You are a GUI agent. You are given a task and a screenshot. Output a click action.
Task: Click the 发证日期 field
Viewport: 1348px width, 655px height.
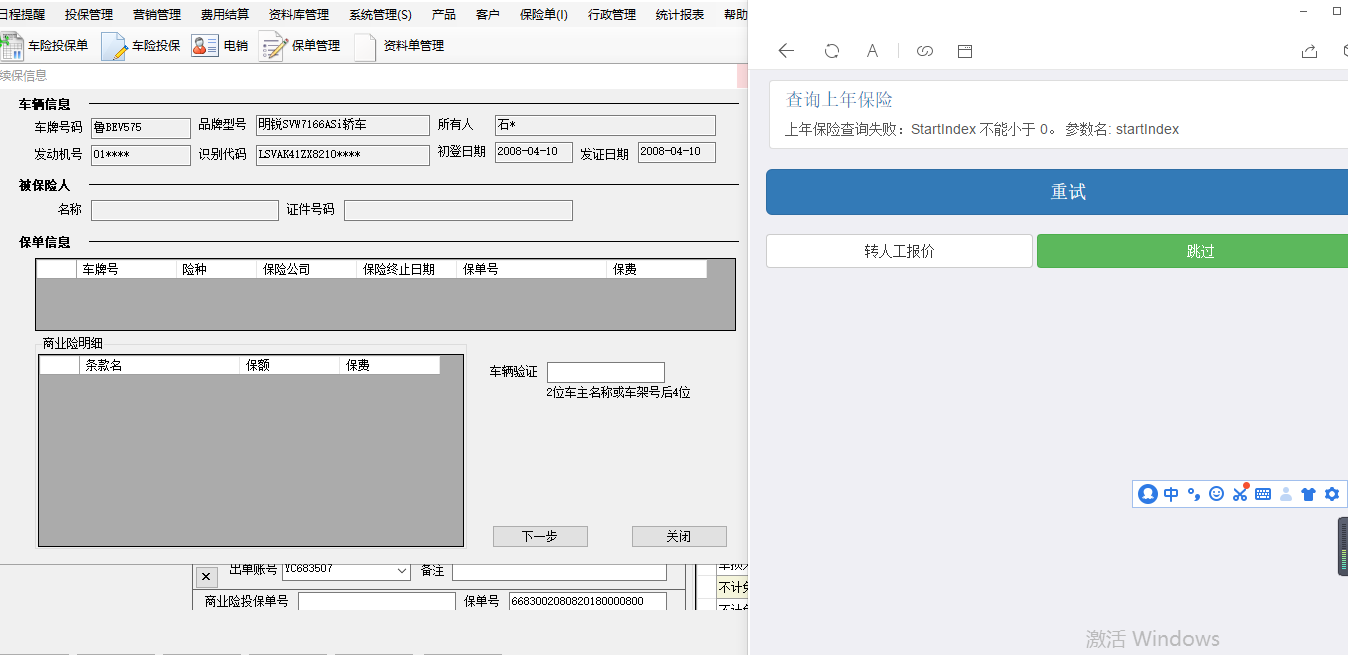click(677, 152)
